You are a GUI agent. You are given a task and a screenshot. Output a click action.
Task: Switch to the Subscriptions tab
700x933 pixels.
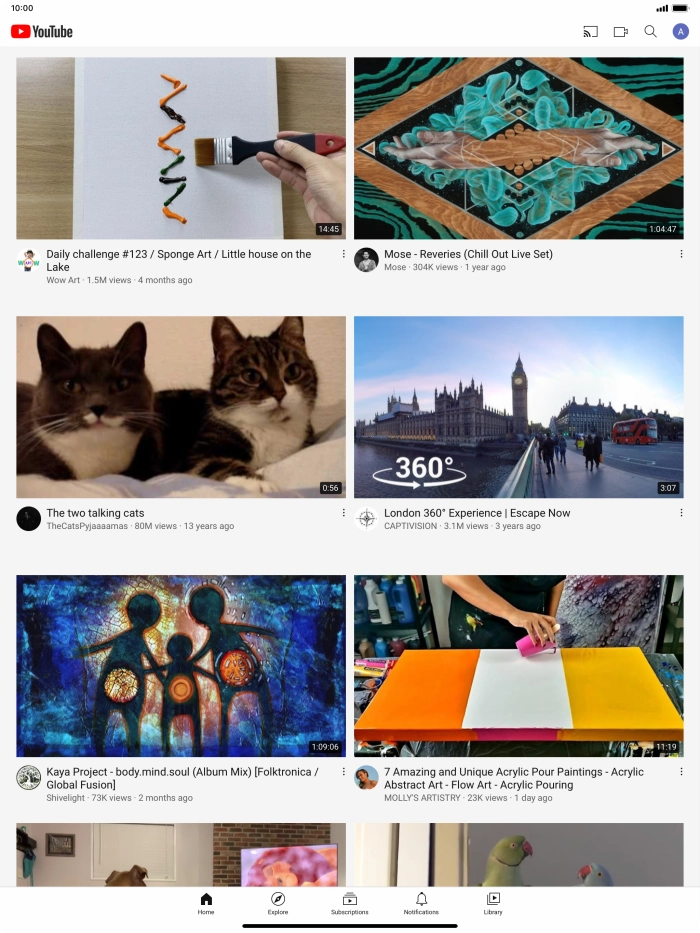pos(349,903)
